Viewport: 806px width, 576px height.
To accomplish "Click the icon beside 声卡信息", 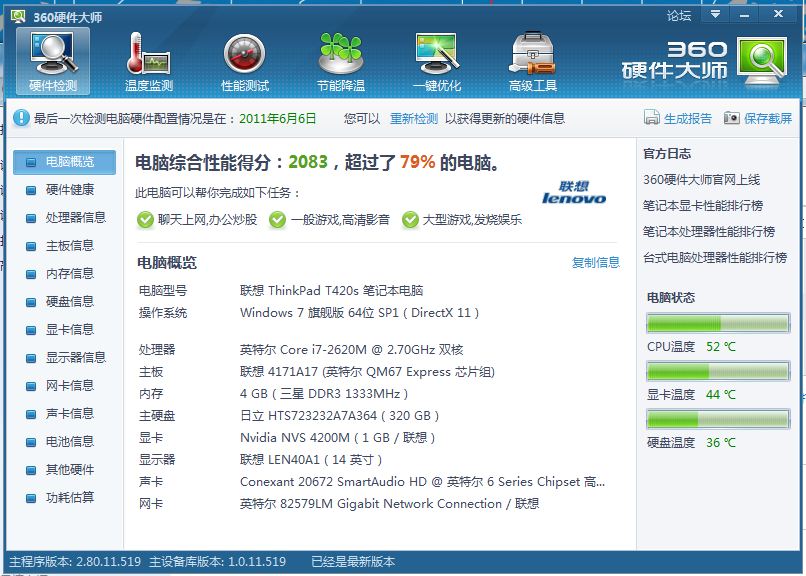I will click(31, 414).
